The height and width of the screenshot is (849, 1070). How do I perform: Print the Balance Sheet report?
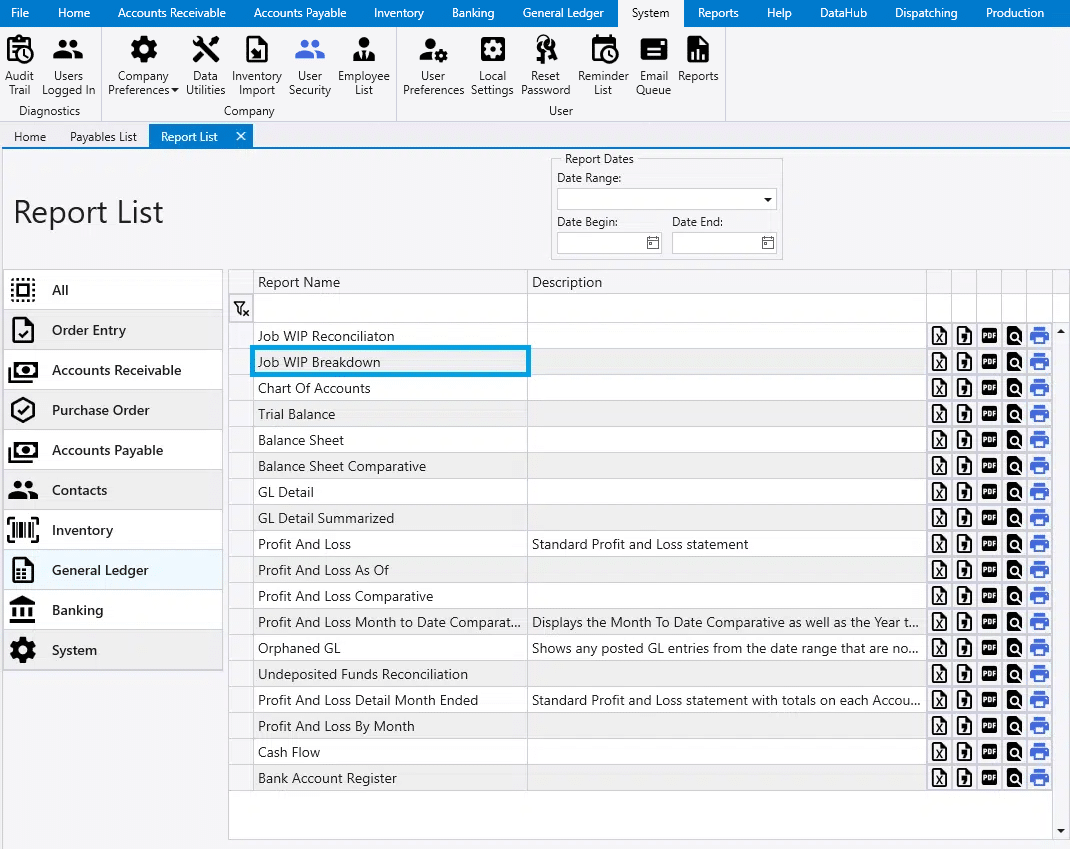1039,440
